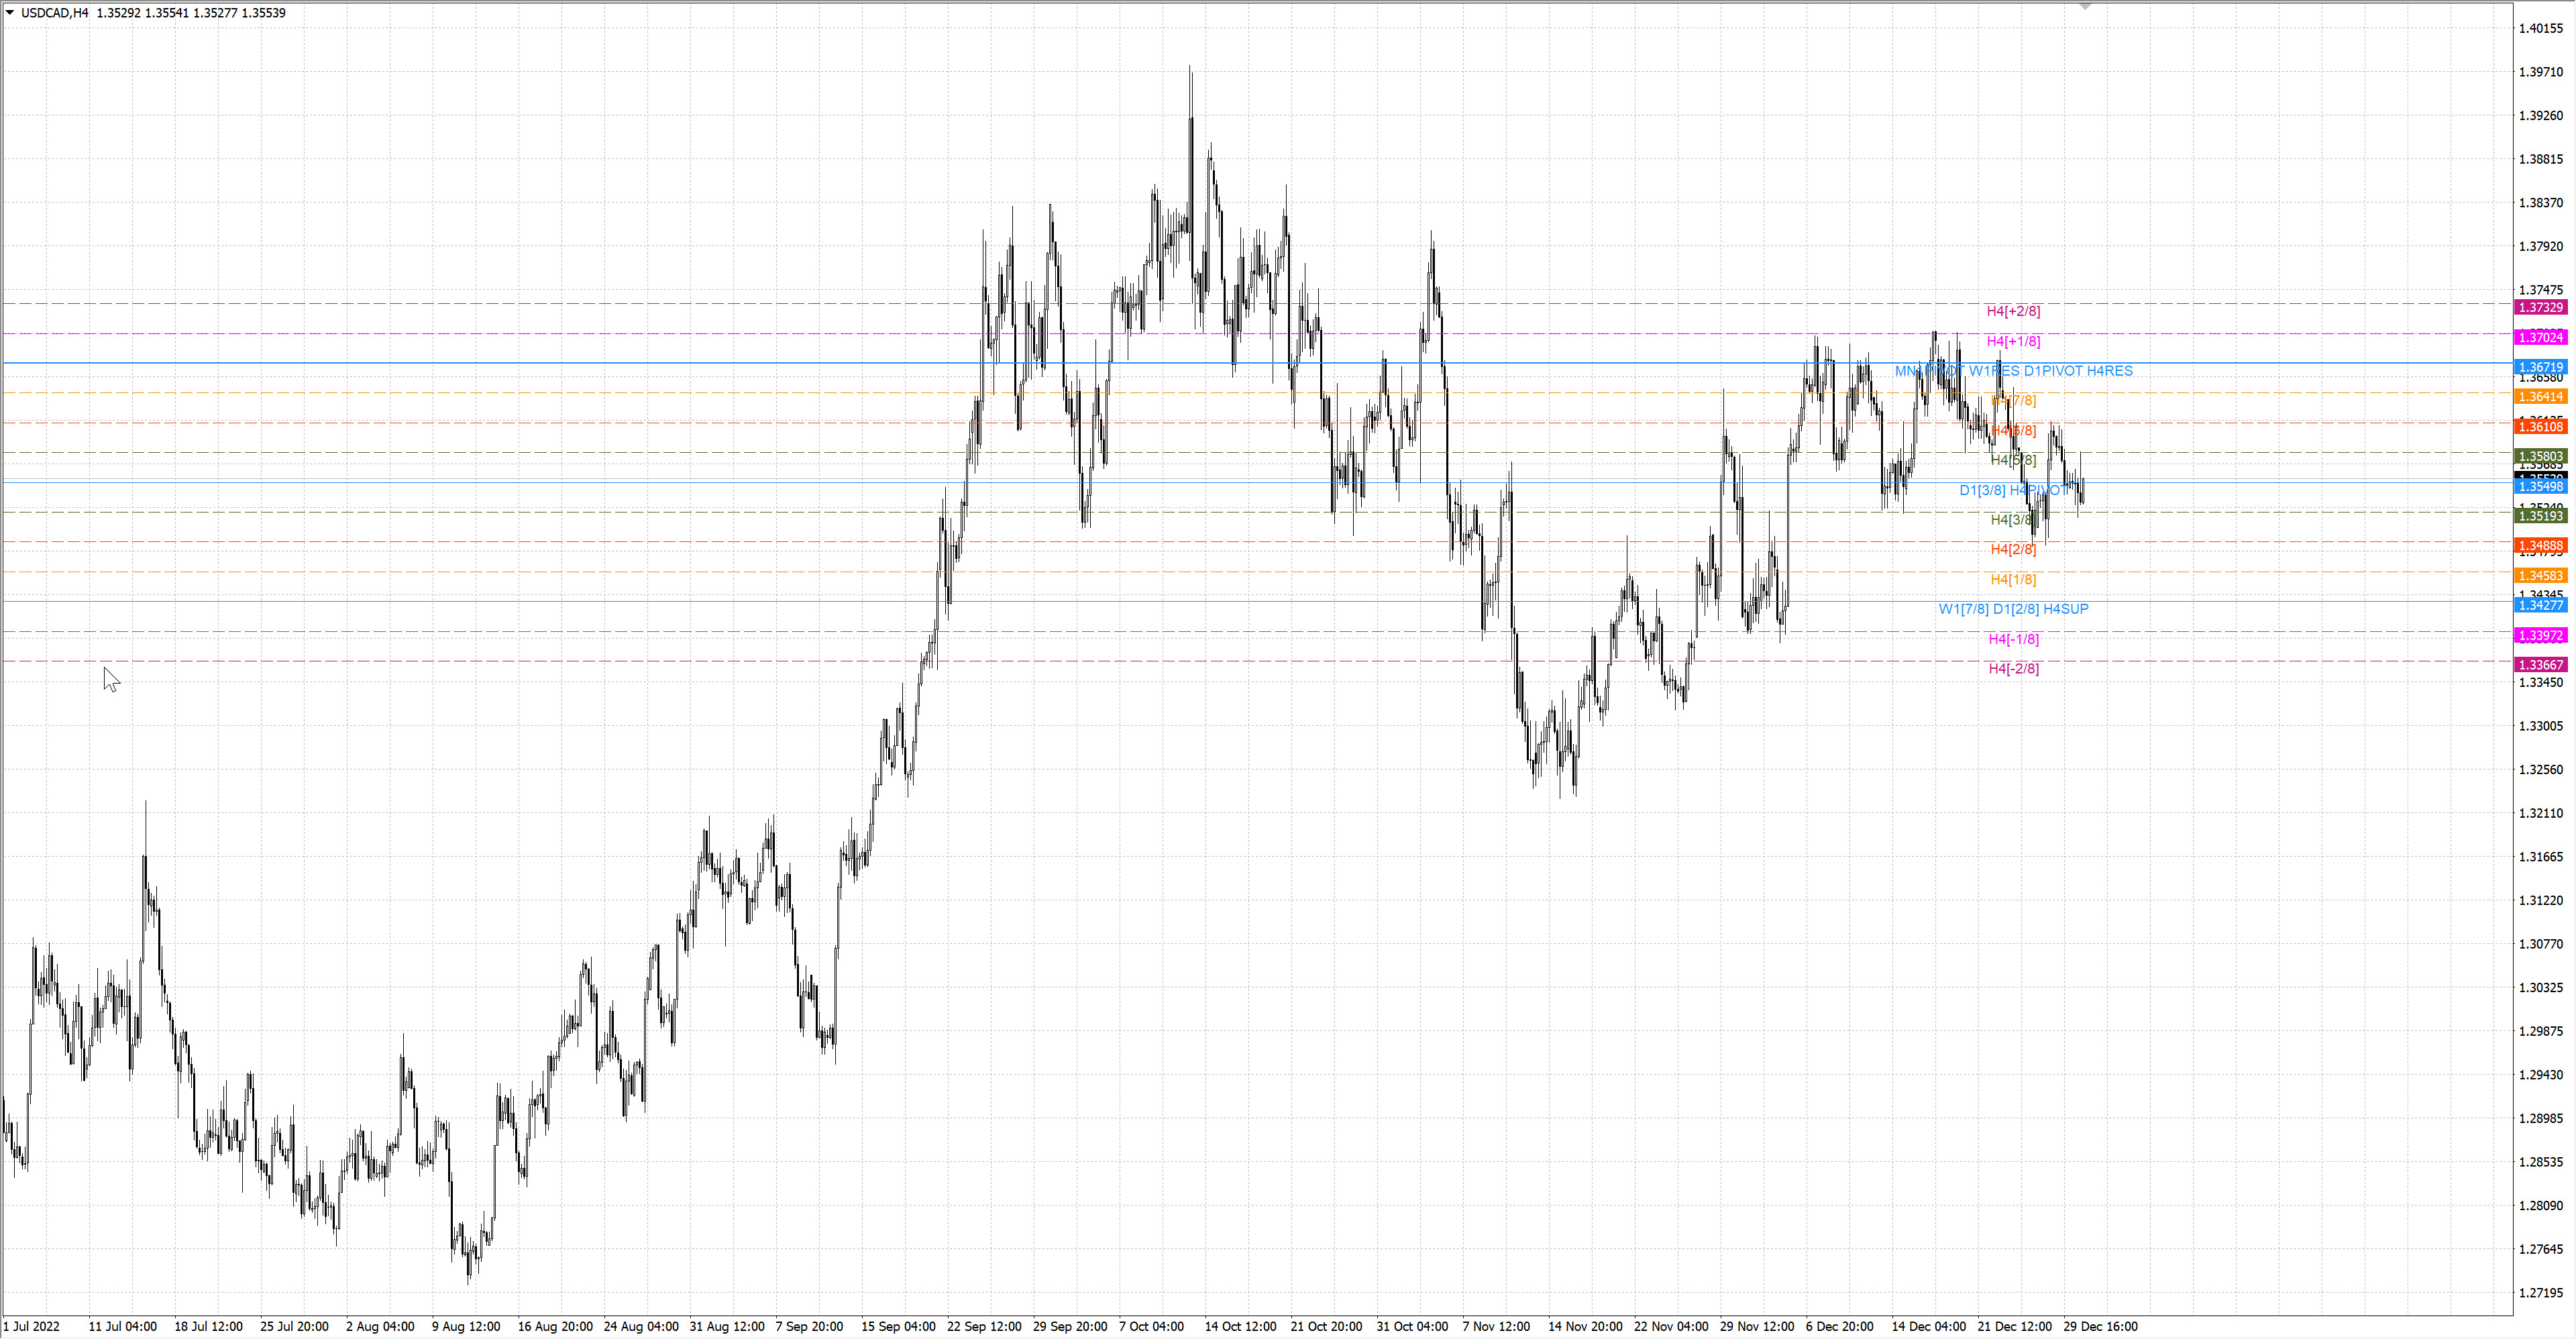The width and height of the screenshot is (2576, 1339).
Task: Click the 7 Nov 12:00 time label
Action: pos(1496,1327)
